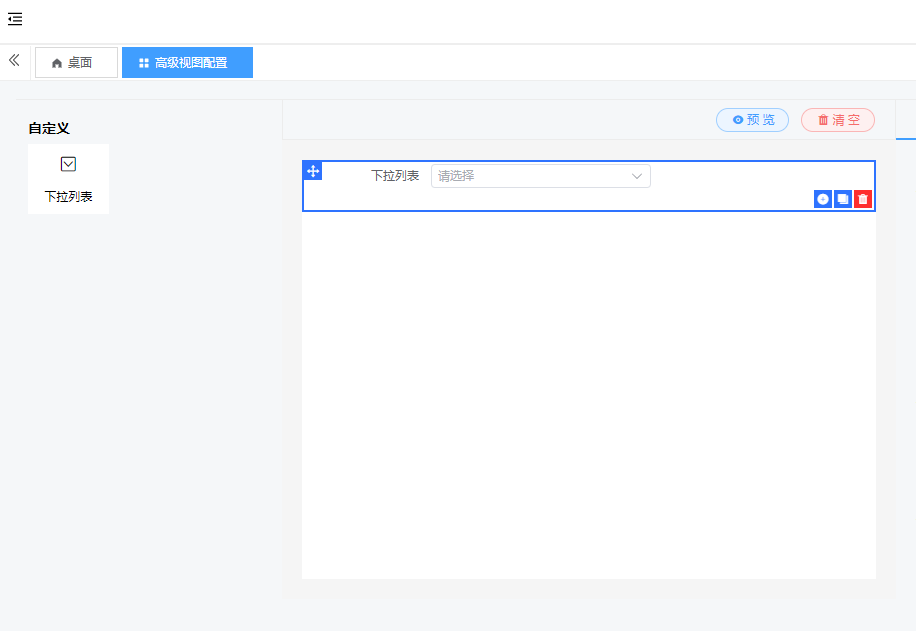
Task: Open the 桌面 home tab
Action: (x=77, y=63)
